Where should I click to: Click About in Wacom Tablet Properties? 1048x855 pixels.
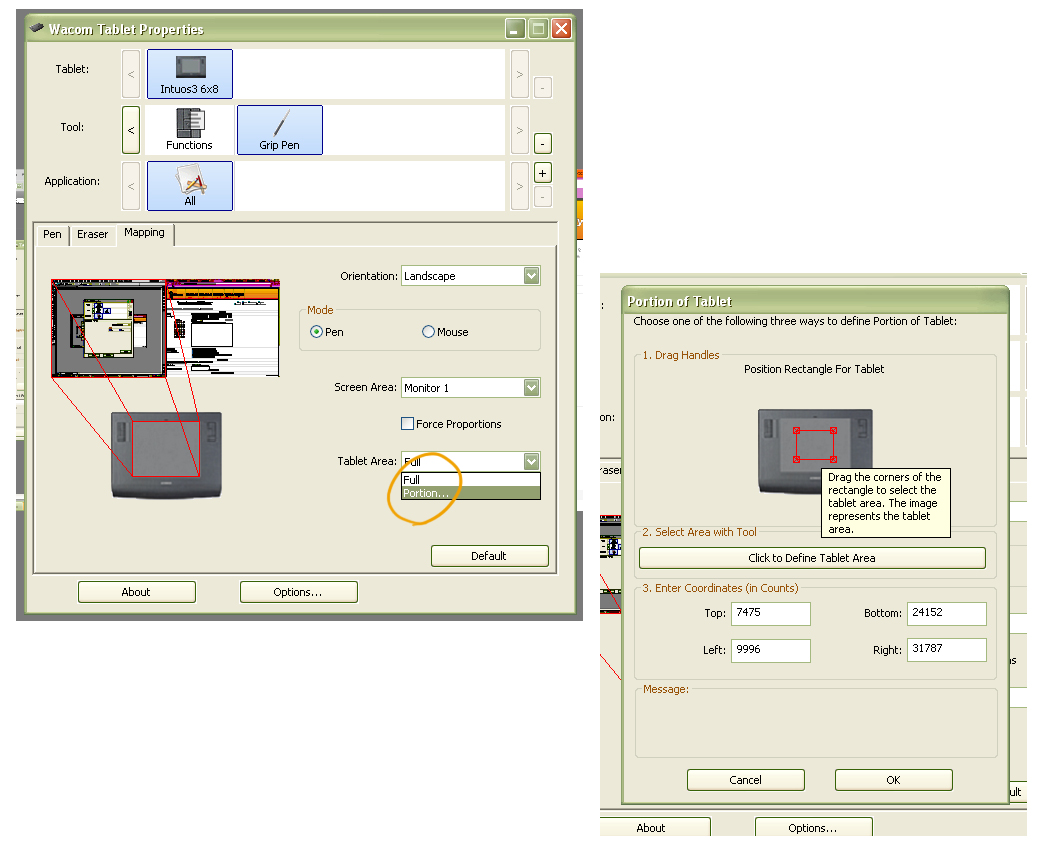[x=136, y=592]
